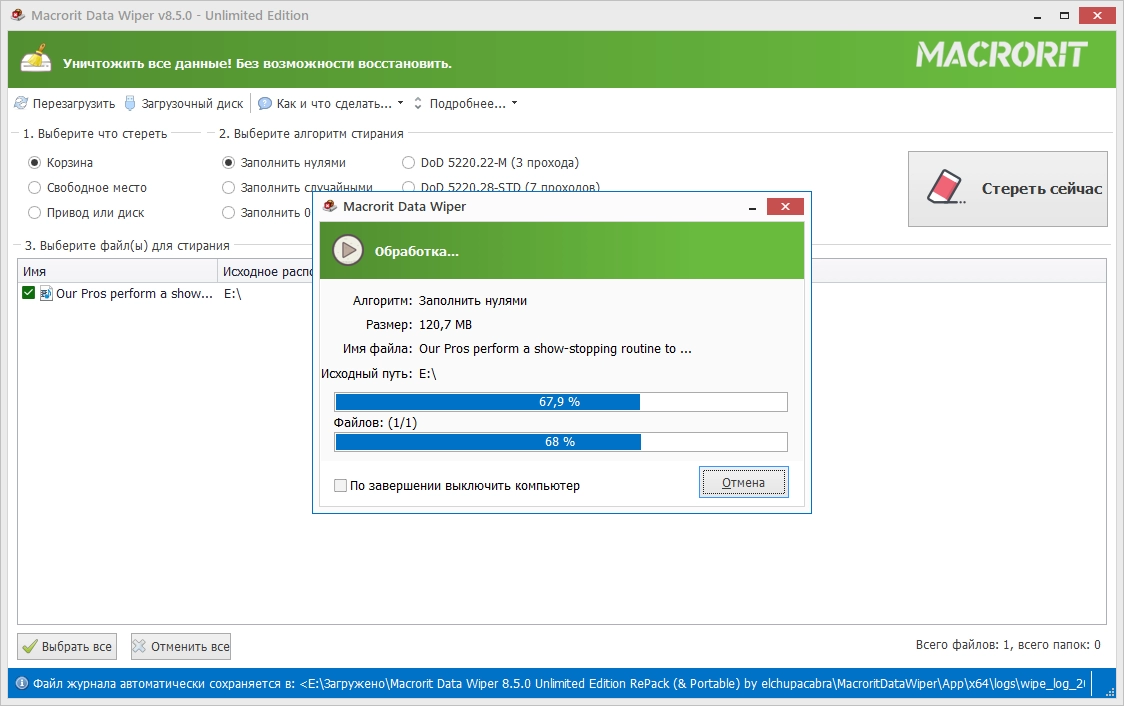
Task: Click the broom logo icon in banner
Action: pos(36,59)
